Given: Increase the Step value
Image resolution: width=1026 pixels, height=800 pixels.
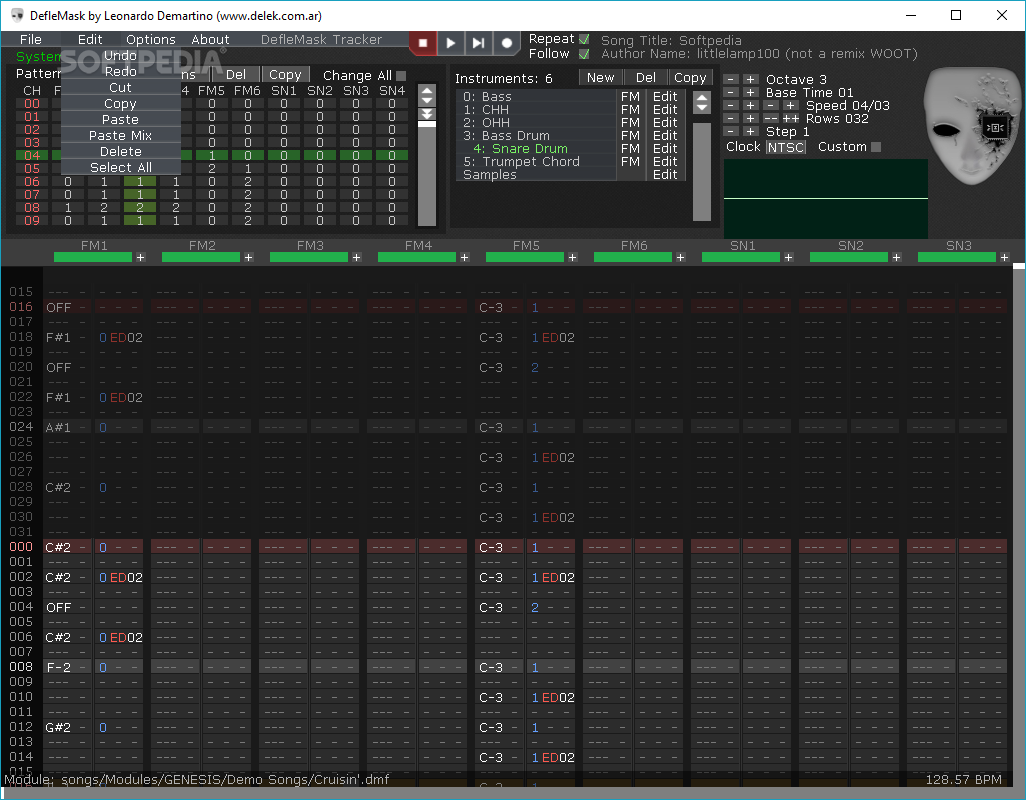Looking at the screenshot, I should [751, 131].
